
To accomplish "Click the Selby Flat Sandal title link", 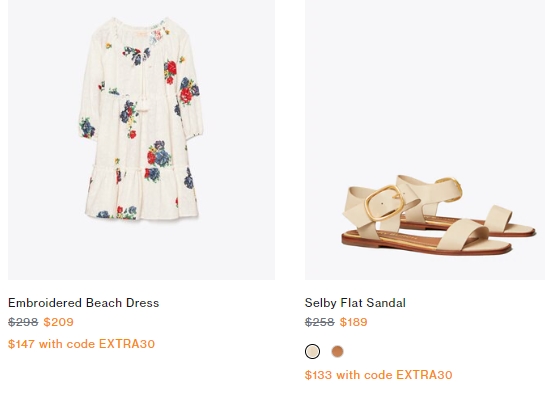I will [355, 303].
